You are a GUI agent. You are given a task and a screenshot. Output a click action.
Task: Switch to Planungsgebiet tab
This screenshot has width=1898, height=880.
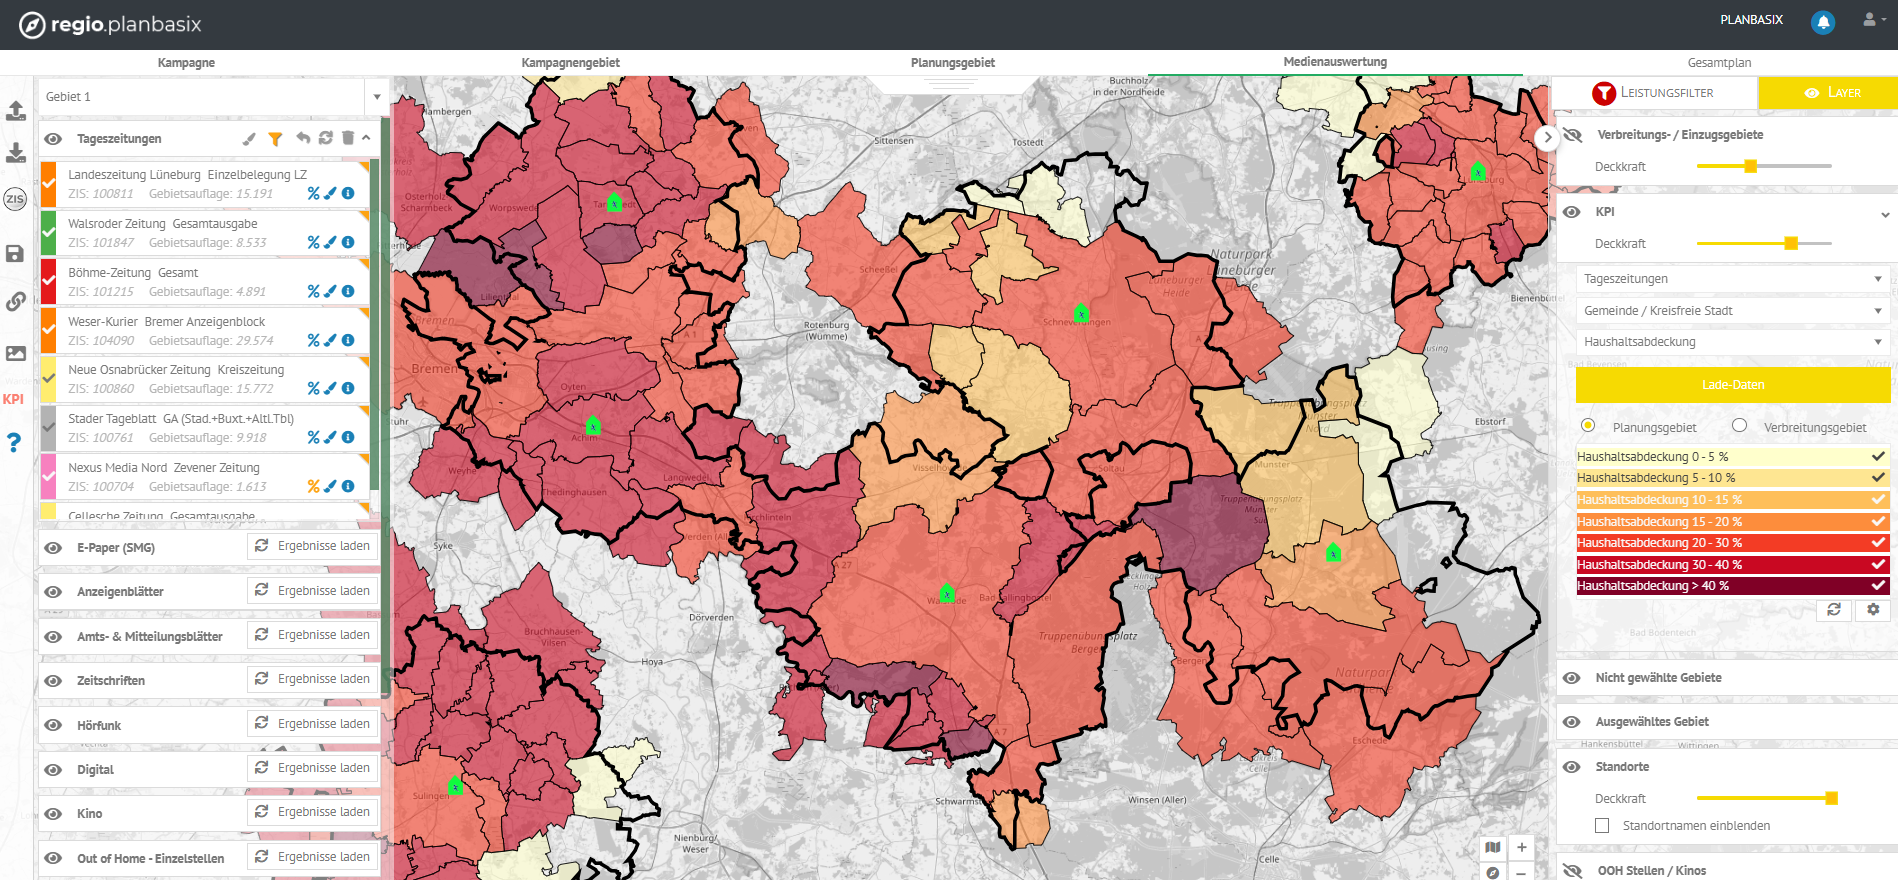click(953, 62)
